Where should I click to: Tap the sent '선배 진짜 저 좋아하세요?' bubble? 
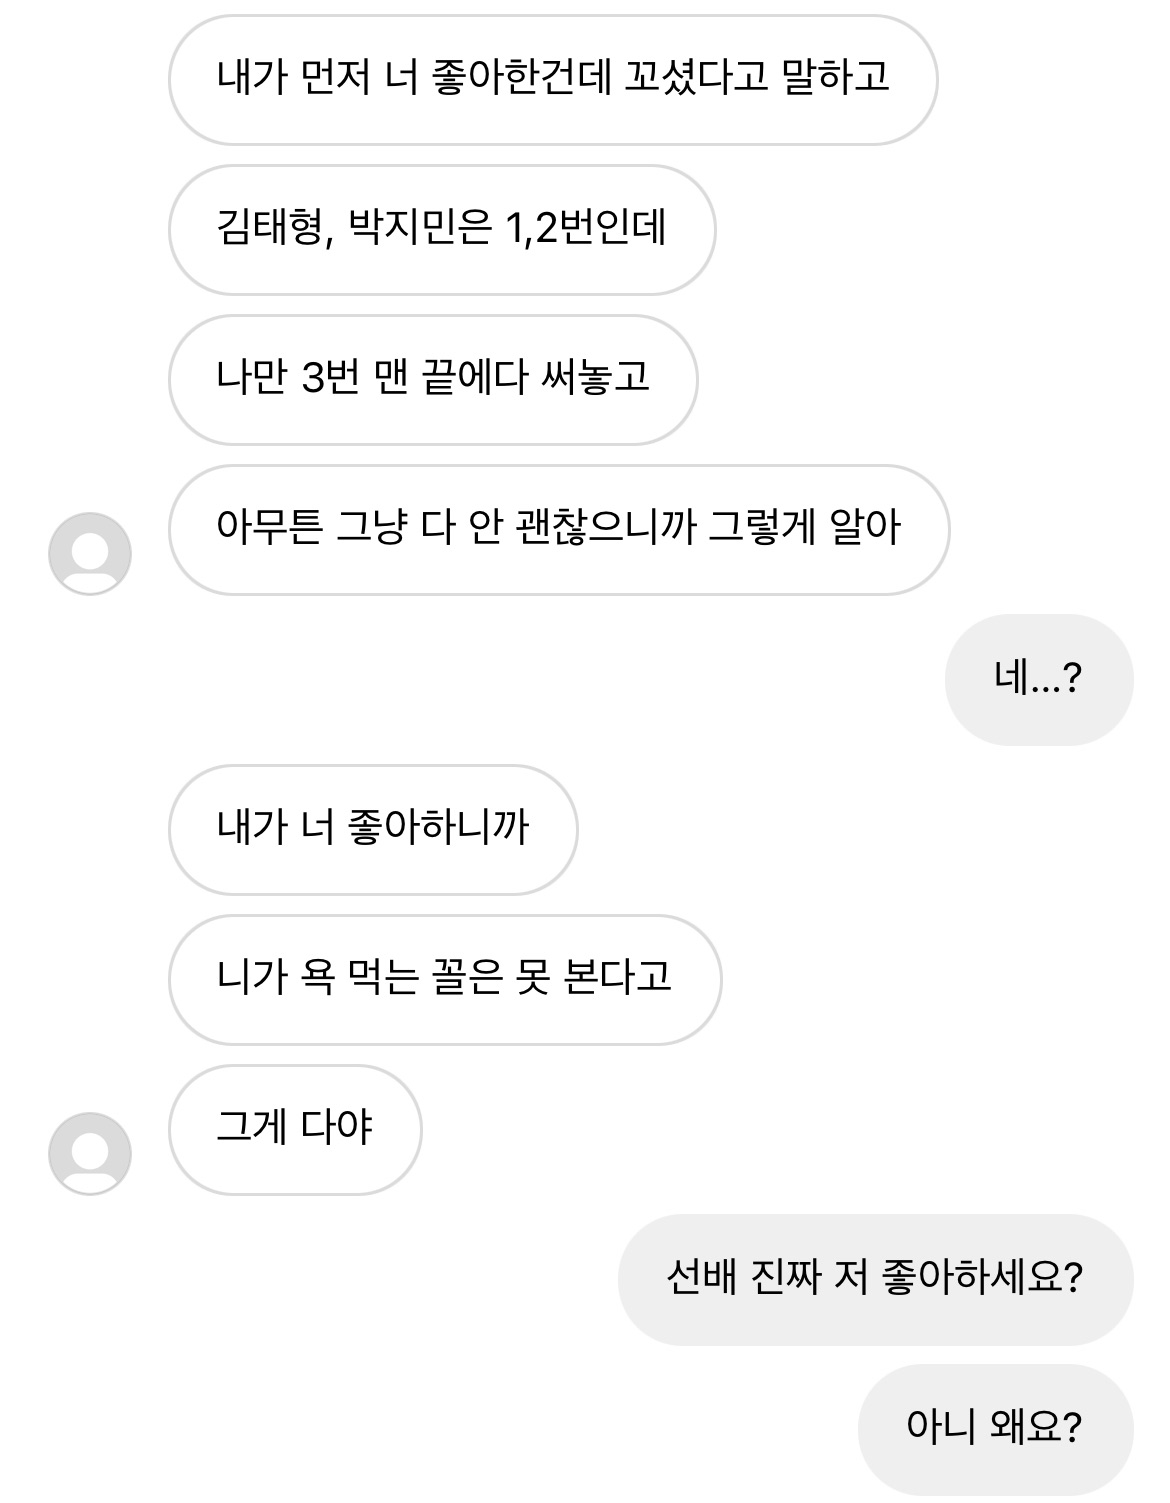(x=875, y=1280)
